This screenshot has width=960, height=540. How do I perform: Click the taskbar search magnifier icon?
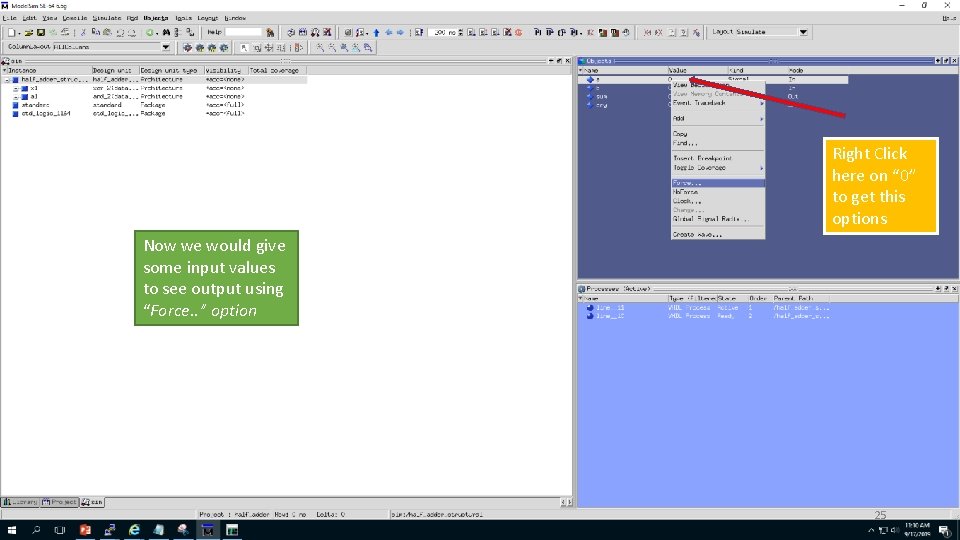click(36, 530)
